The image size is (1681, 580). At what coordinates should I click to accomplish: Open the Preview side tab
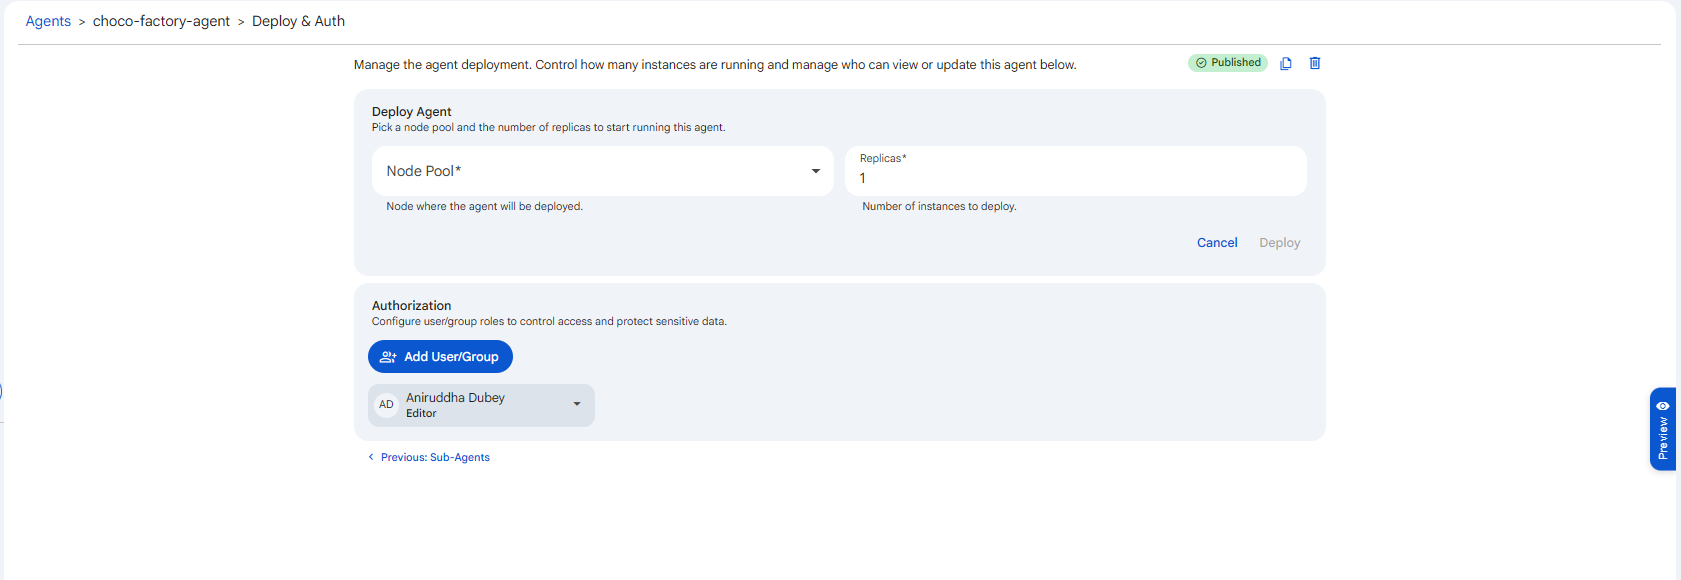[x=1663, y=429]
